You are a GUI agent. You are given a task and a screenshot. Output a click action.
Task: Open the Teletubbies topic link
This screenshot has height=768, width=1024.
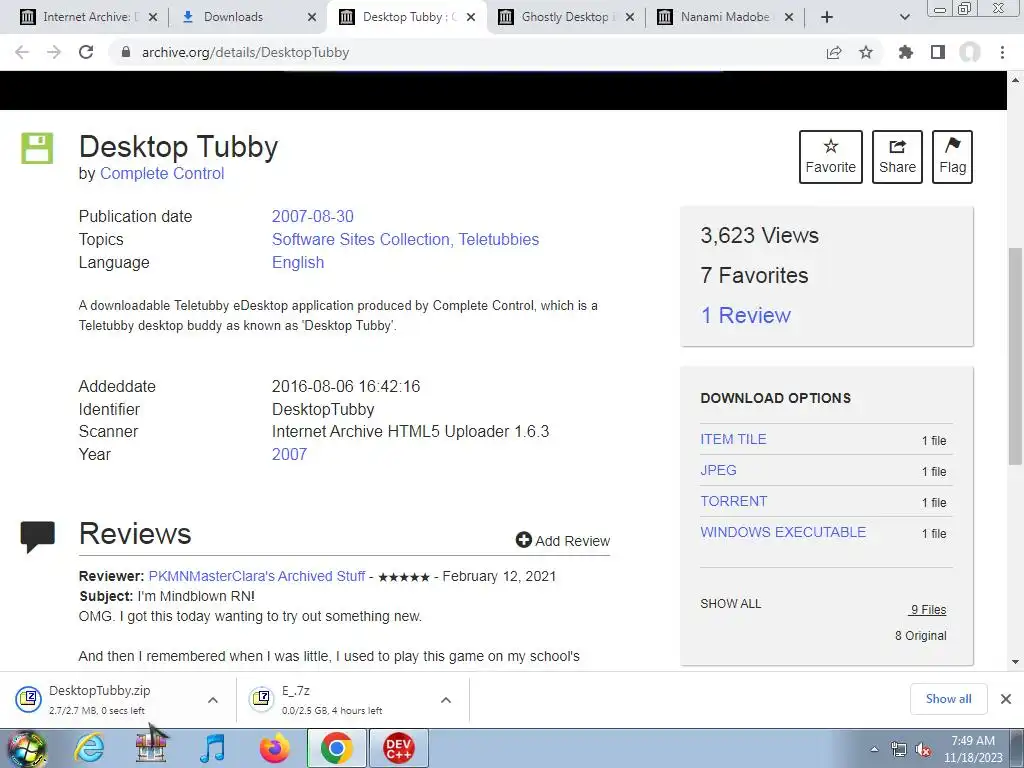click(x=499, y=240)
